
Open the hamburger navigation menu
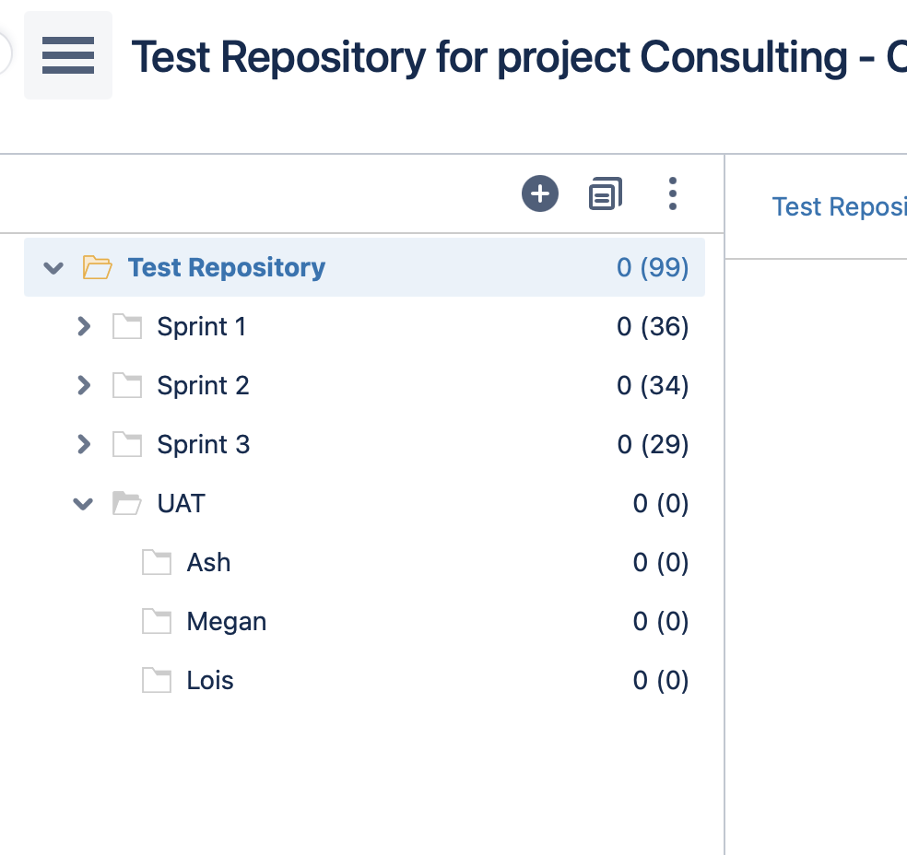pyautogui.click(x=68, y=55)
